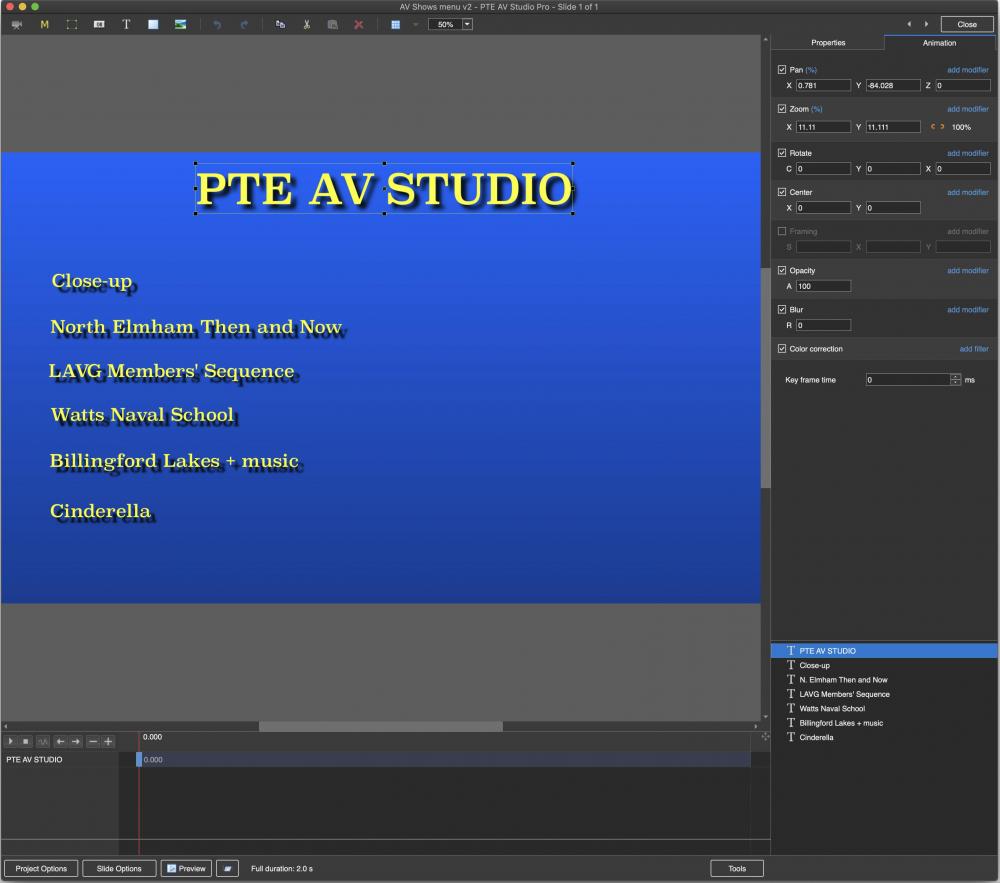Paste using the clipboard icon in the toolbar

[332, 24]
